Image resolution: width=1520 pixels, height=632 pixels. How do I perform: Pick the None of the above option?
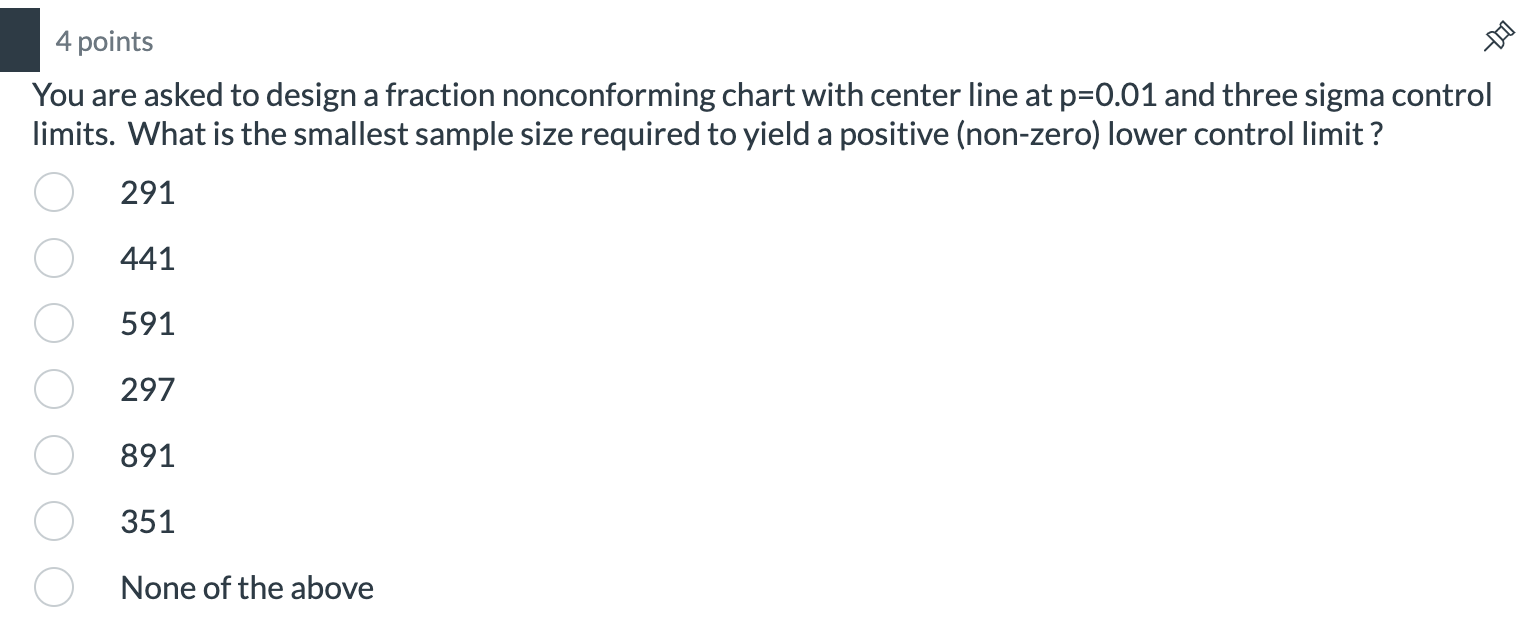pos(54,587)
